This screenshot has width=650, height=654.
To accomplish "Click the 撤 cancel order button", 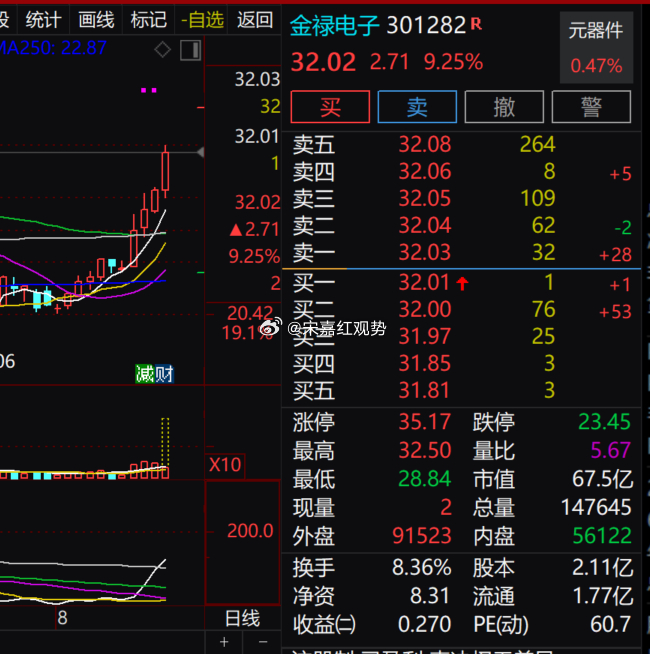I will [x=504, y=107].
